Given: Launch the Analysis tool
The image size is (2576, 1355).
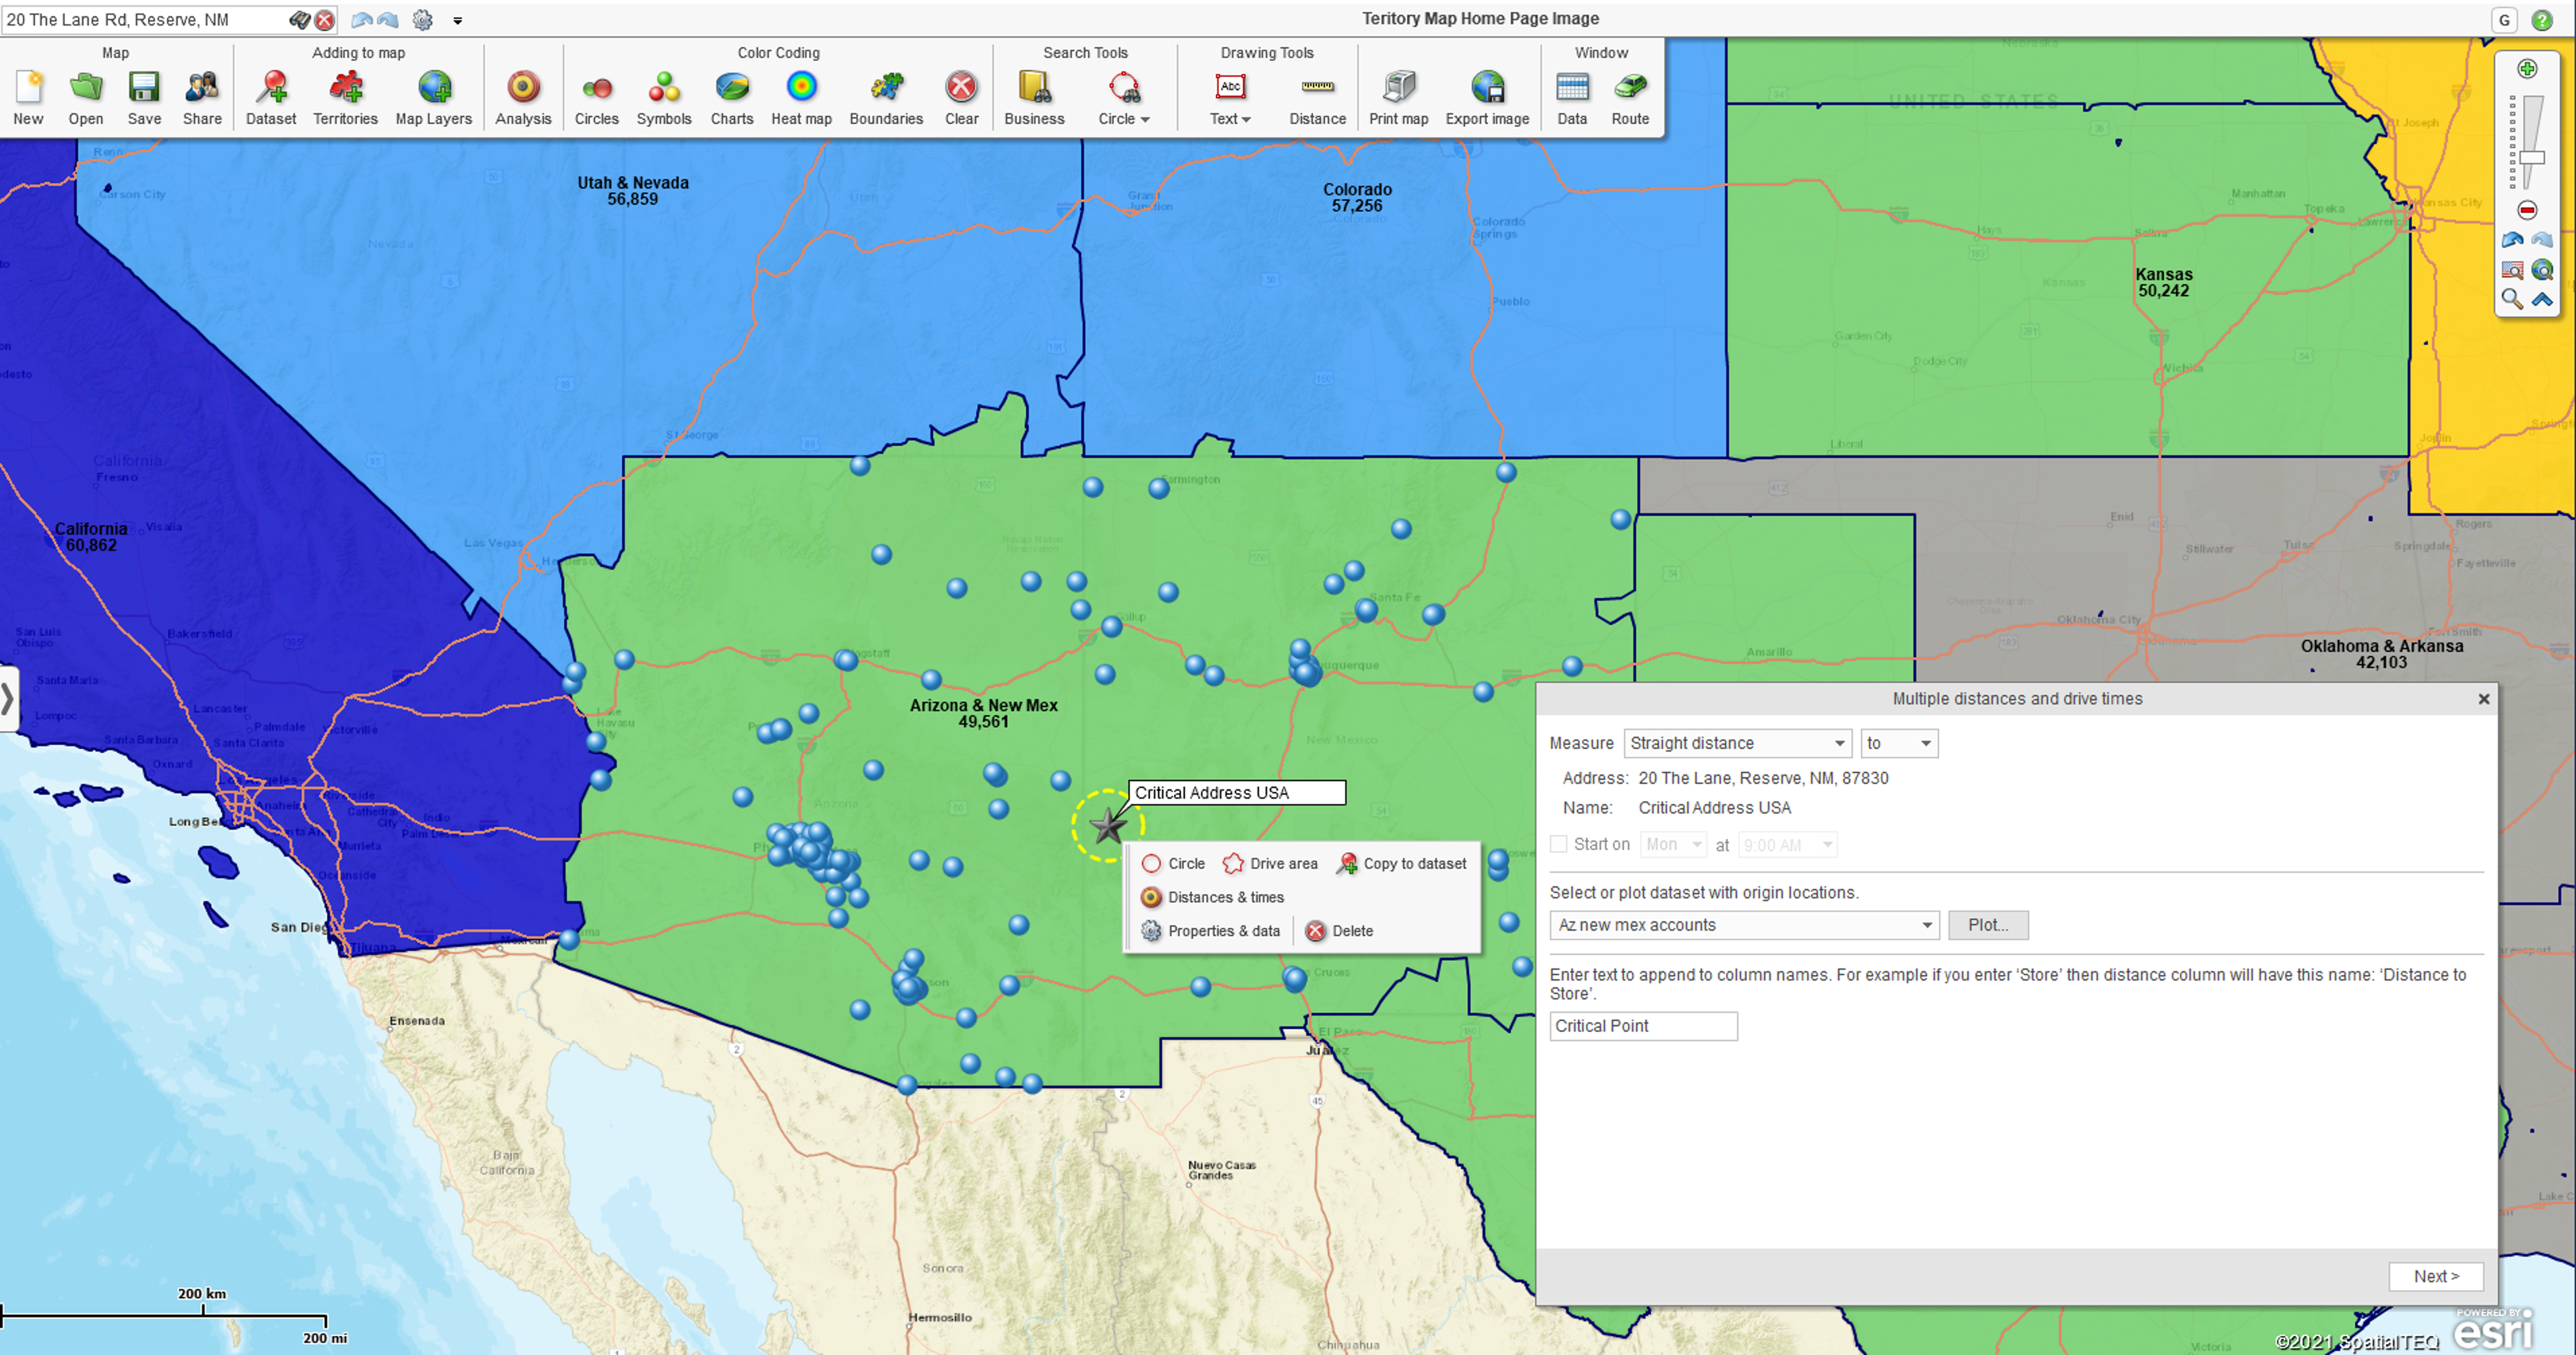Looking at the screenshot, I should [523, 98].
